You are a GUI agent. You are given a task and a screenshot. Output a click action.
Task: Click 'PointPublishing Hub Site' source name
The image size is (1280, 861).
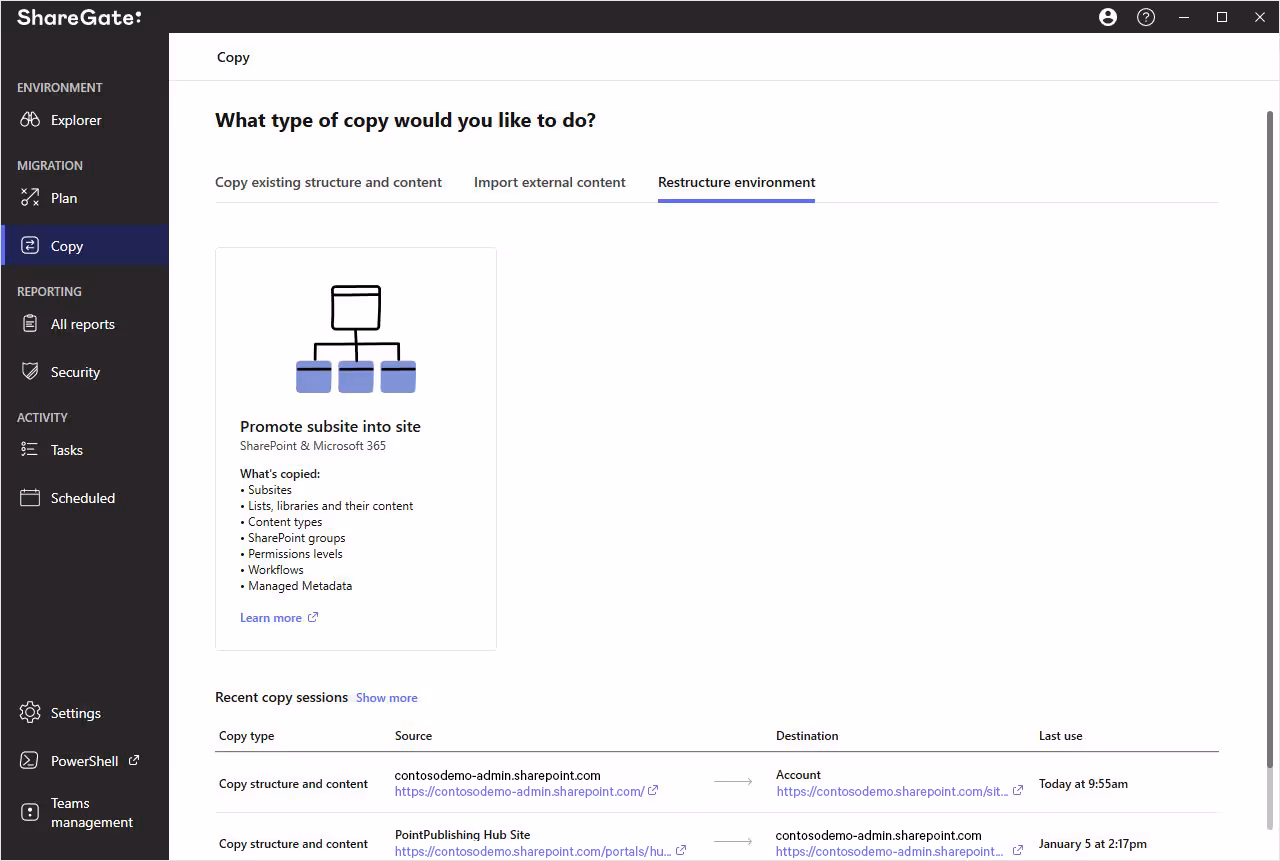pyautogui.click(x=462, y=835)
